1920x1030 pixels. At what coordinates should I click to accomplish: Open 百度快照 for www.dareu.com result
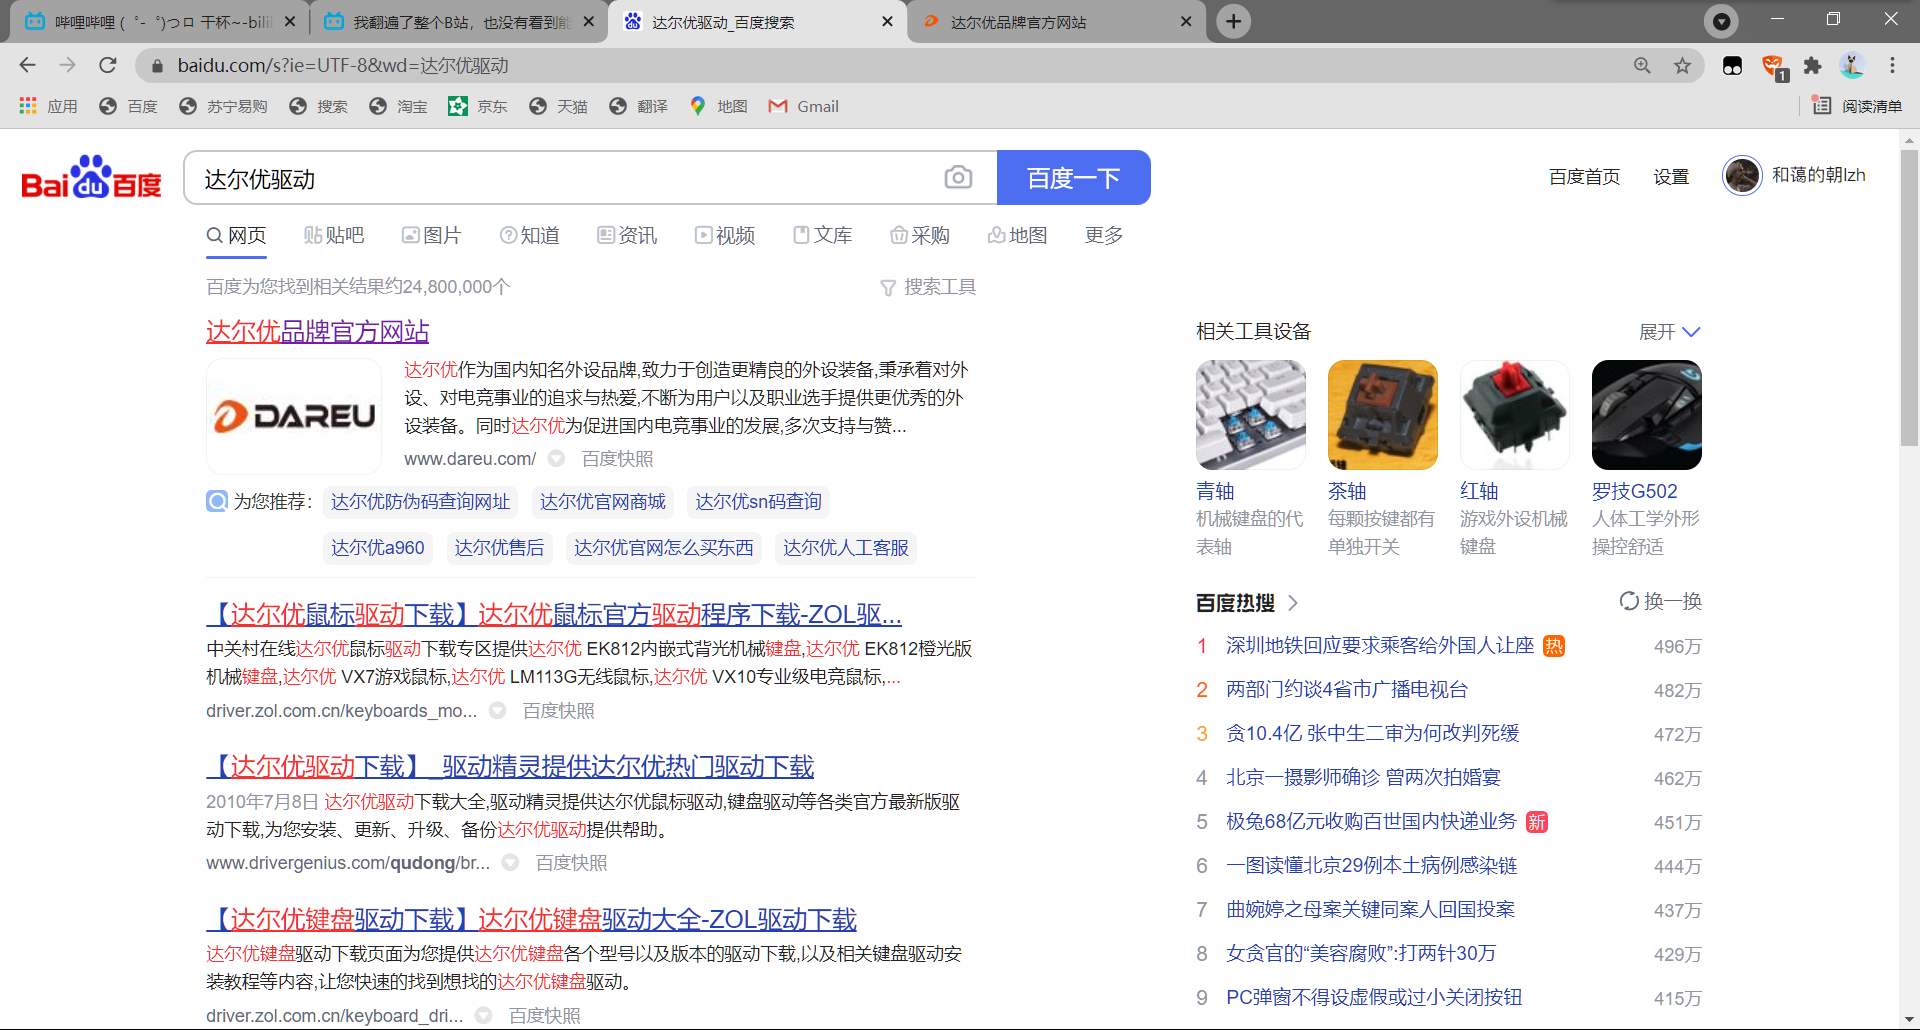coord(618,458)
